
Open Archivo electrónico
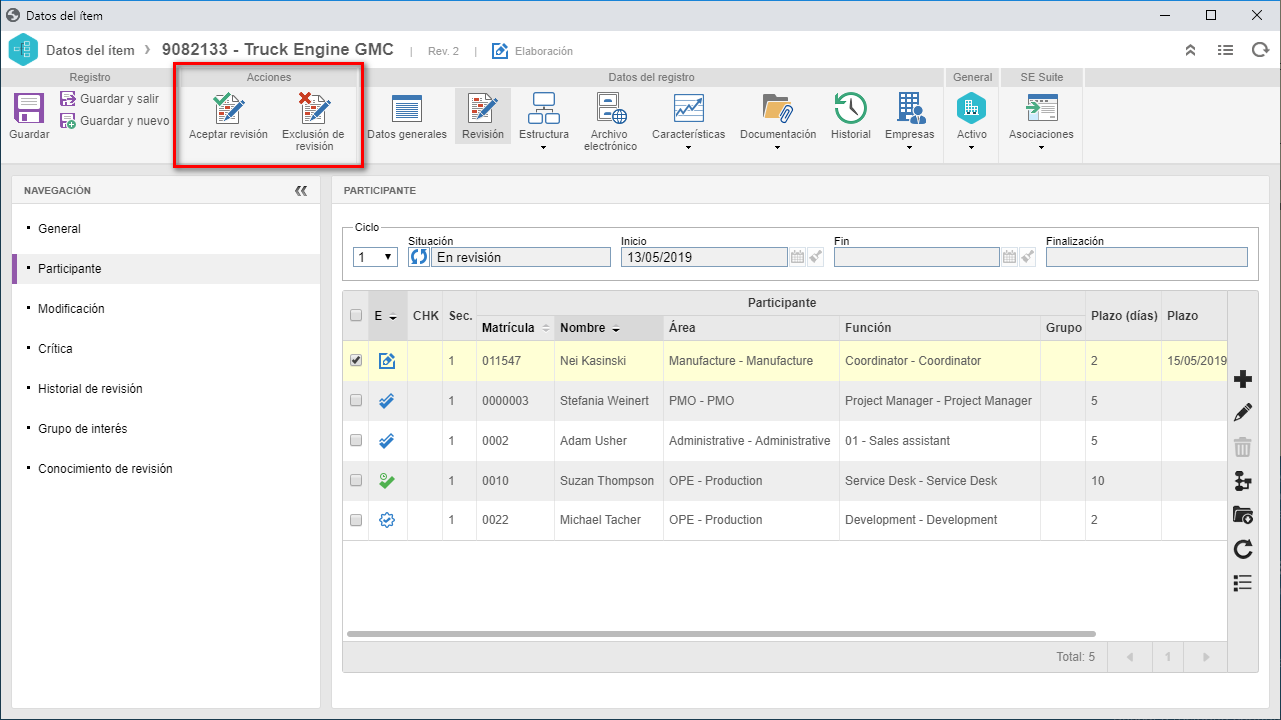610,122
